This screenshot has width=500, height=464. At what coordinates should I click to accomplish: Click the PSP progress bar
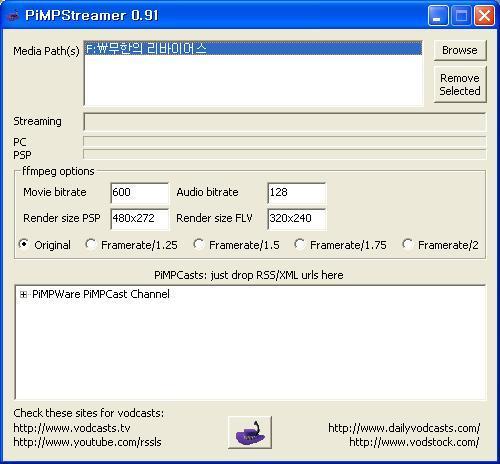pos(285,154)
